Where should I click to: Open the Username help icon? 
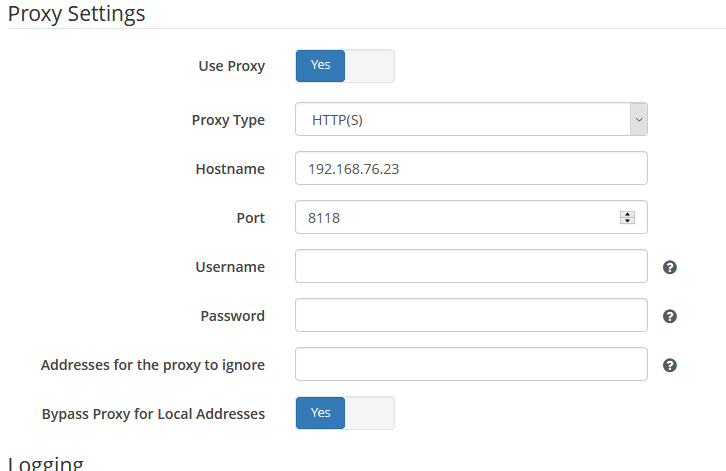[x=670, y=267]
